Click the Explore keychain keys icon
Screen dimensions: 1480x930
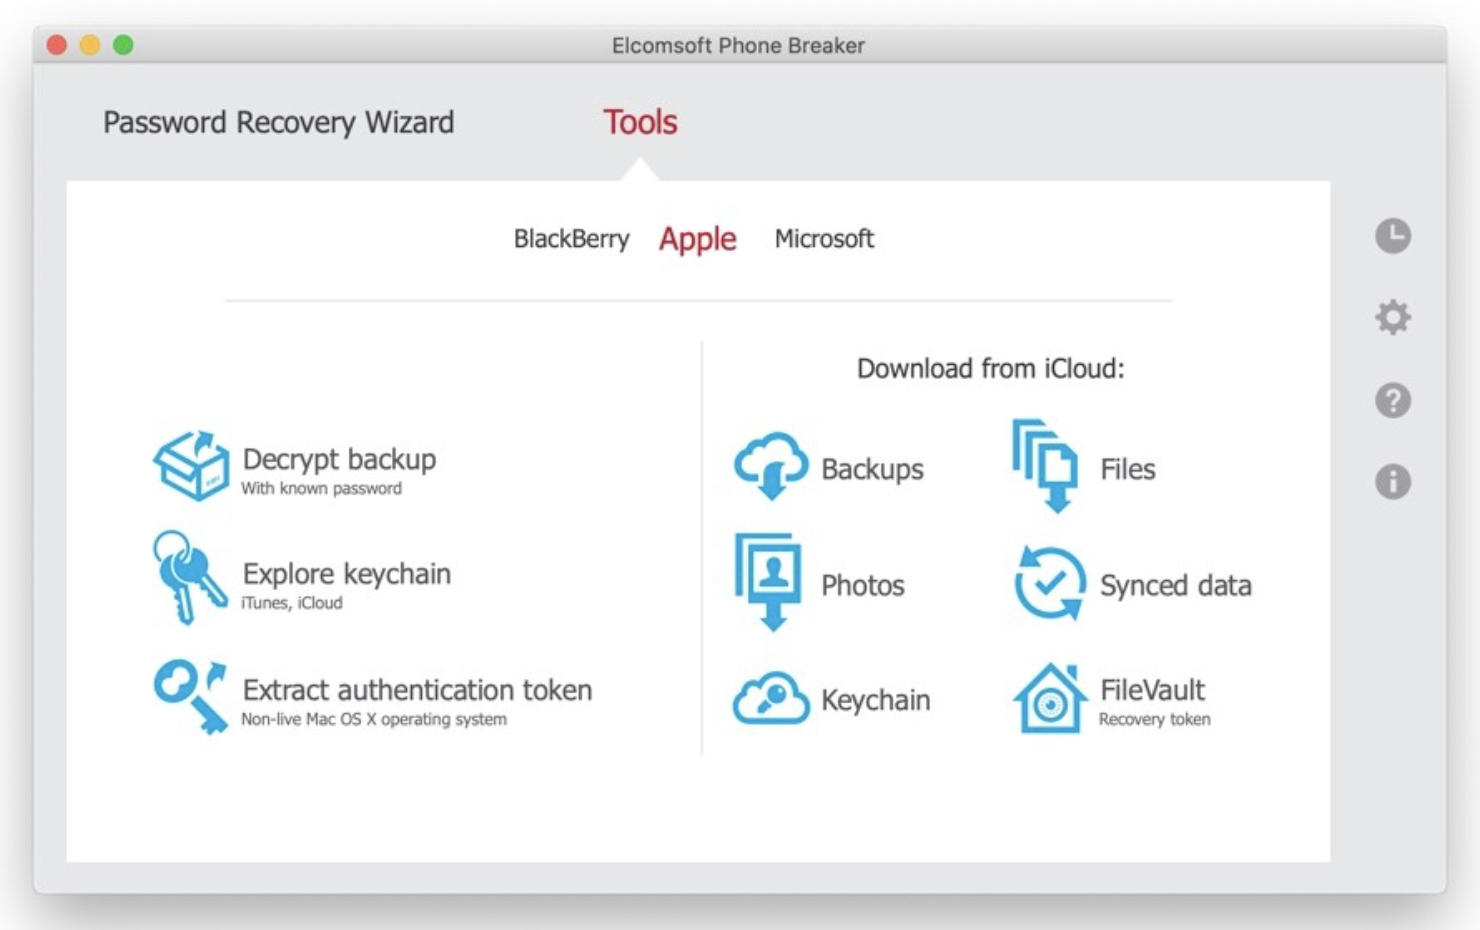(x=188, y=578)
